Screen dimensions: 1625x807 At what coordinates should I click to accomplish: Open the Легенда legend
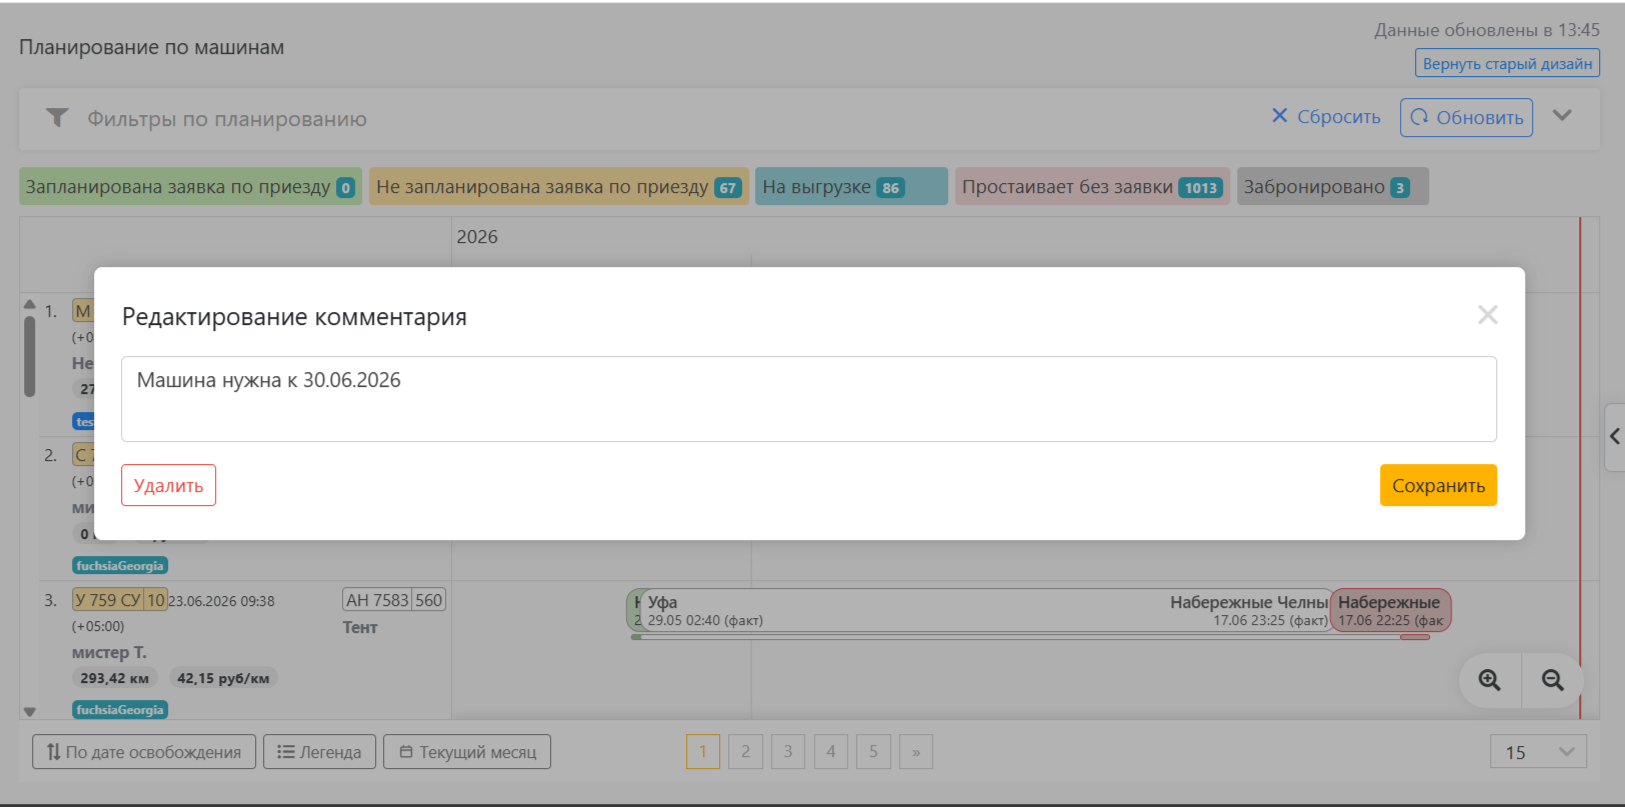[x=319, y=752]
